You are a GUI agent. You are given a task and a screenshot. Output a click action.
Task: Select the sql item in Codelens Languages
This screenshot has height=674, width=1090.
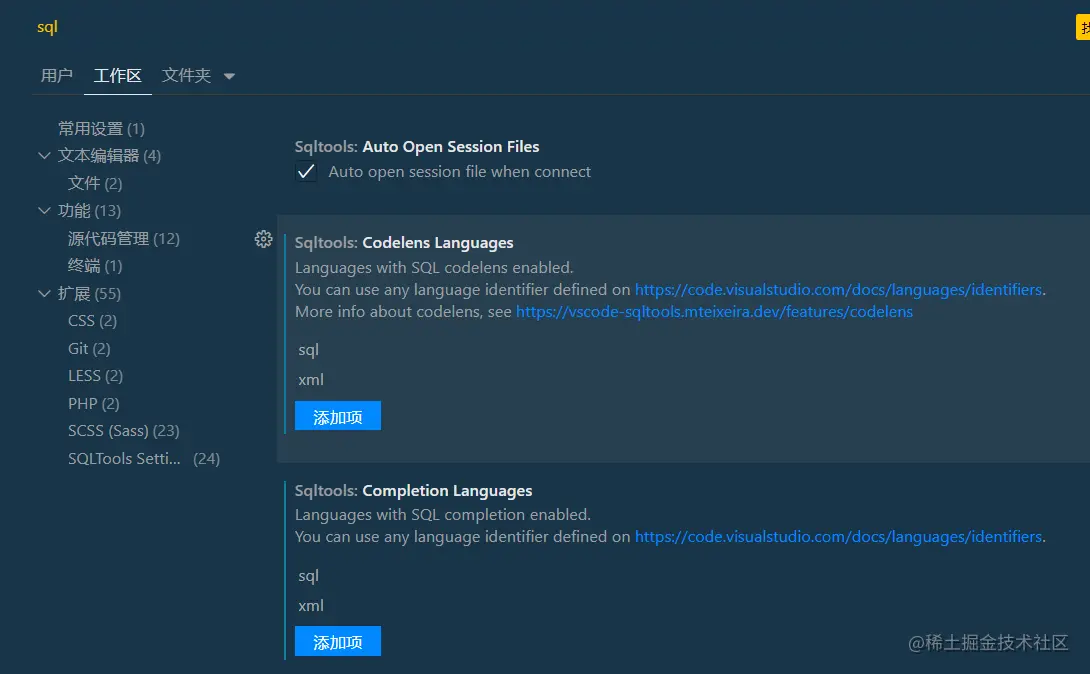(x=309, y=350)
